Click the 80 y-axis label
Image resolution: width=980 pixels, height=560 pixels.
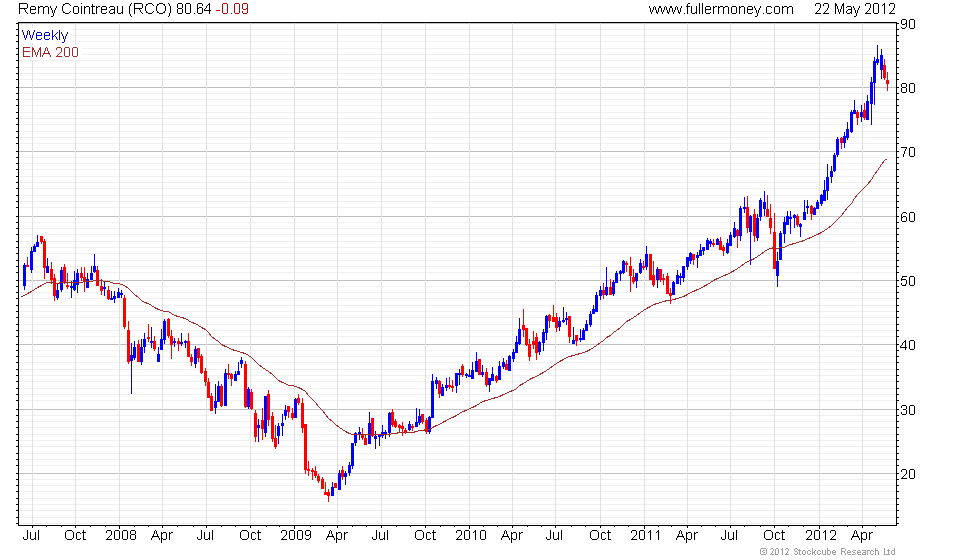pyautogui.click(x=908, y=88)
